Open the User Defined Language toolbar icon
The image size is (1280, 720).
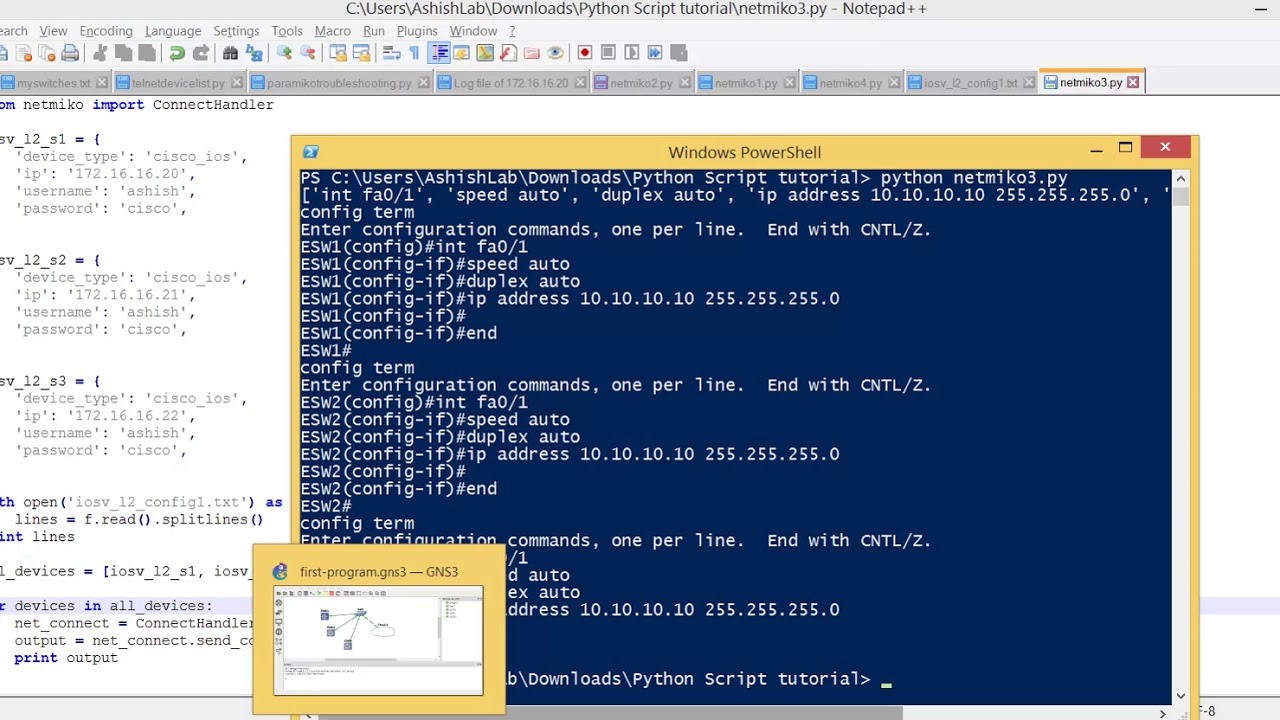coord(462,52)
